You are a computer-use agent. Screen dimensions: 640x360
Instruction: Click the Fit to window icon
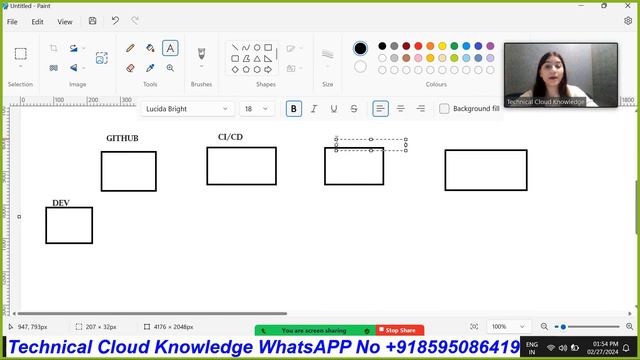coord(474,327)
